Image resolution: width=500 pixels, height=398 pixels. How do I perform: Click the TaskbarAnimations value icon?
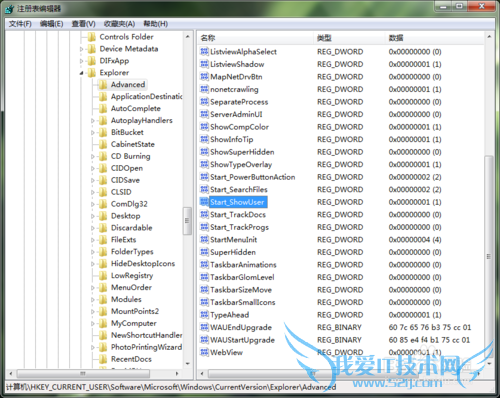204,265
